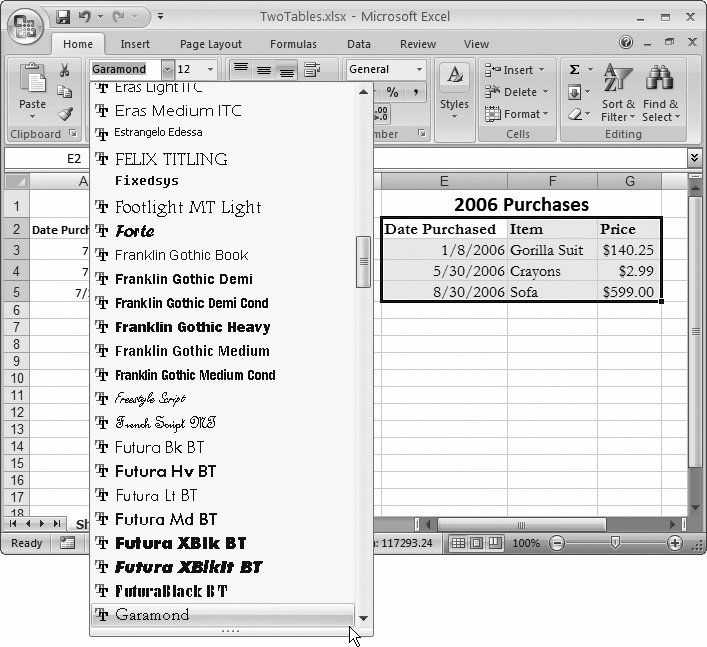This screenshot has height=647, width=707.
Task: Click Delete cells button
Action: click(x=517, y=92)
